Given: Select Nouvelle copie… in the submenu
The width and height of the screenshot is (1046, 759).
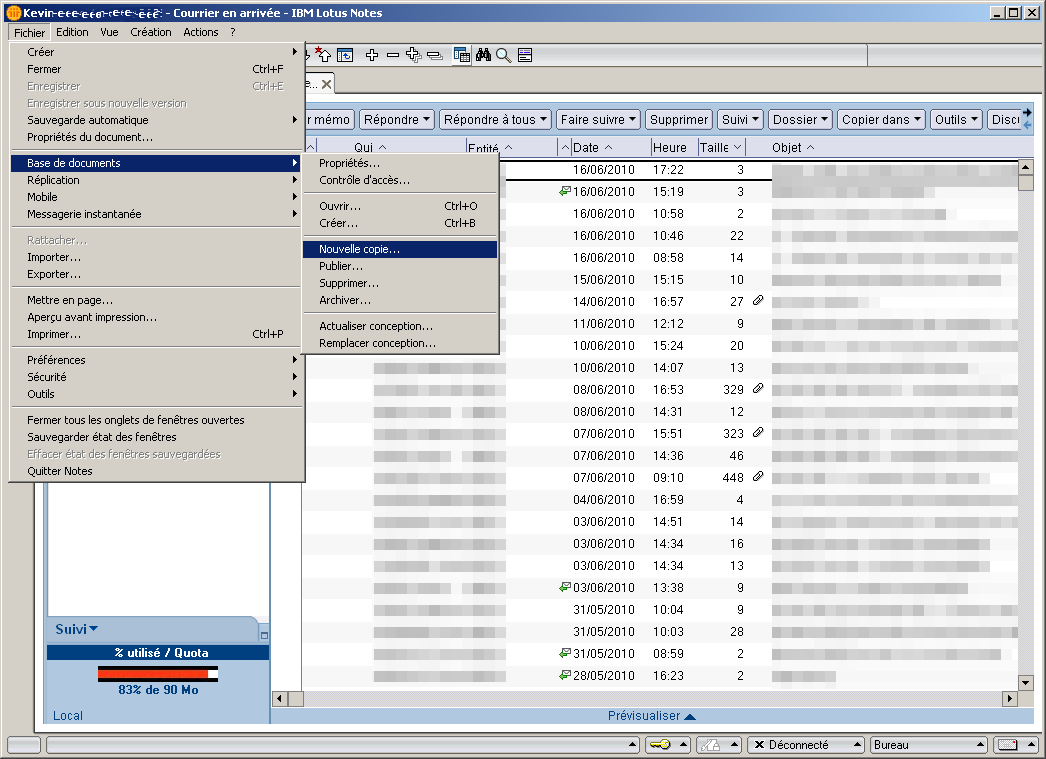Looking at the screenshot, I should (400, 249).
